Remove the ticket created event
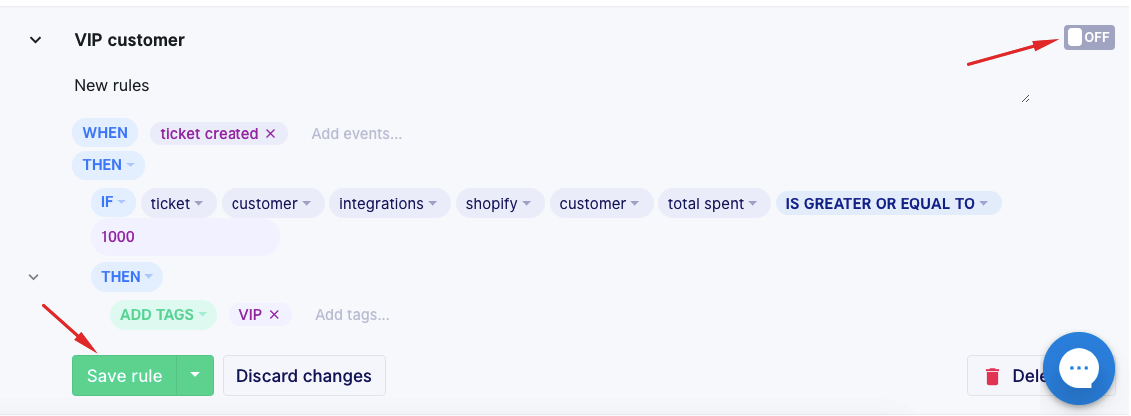Image resolution: width=1131 pixels, height=416 pixels. click(270, 134)
